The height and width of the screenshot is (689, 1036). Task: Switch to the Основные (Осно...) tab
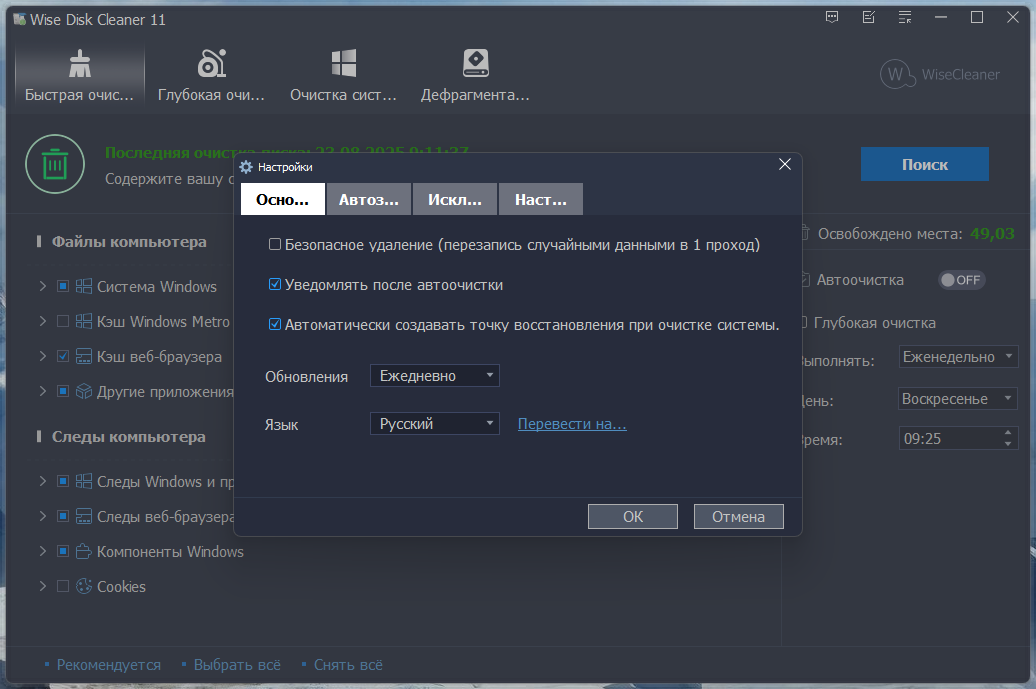[283, 199]
